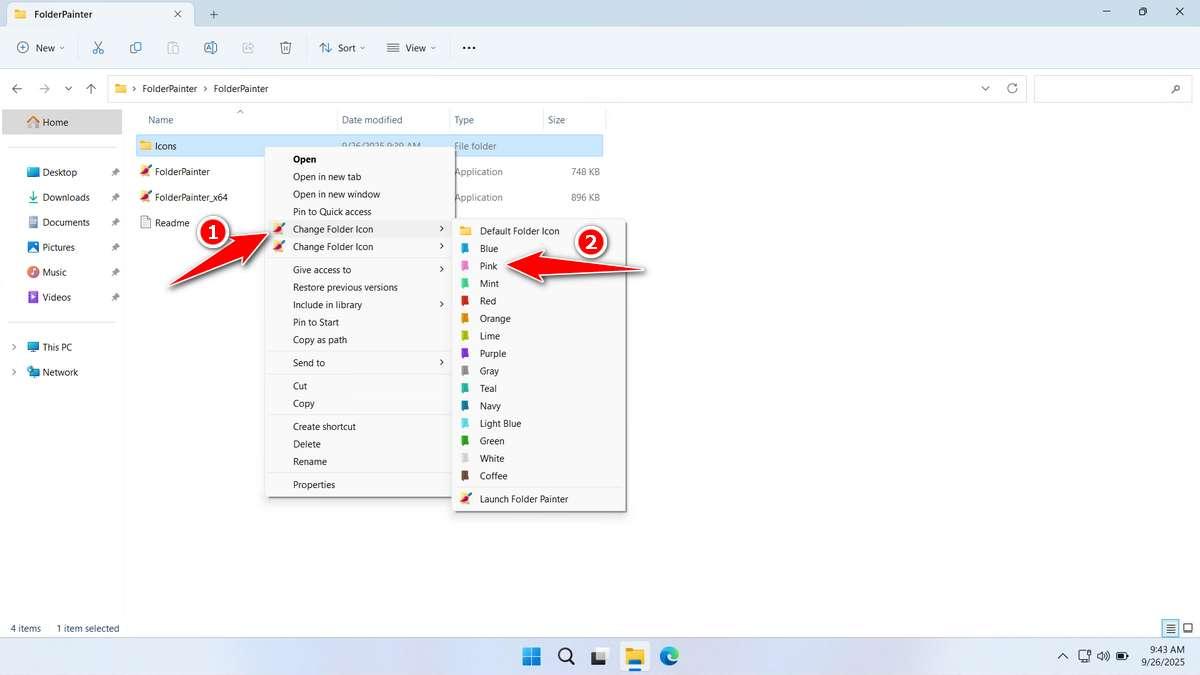
Task: Click the Refresh icon beside the address bar
Action: [x=1011, y=88]
